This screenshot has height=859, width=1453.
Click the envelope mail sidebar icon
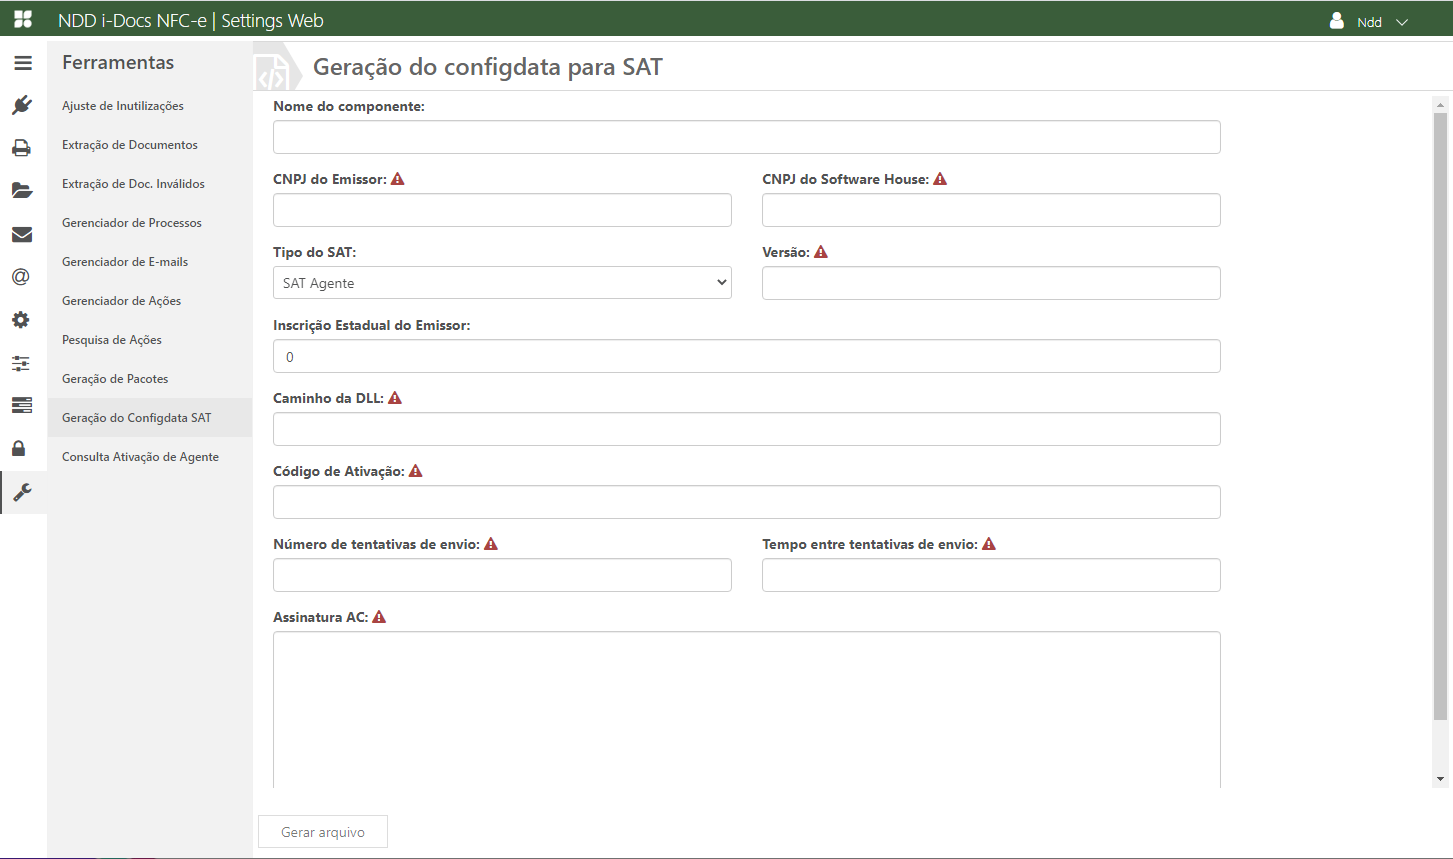tap(22, 234)
